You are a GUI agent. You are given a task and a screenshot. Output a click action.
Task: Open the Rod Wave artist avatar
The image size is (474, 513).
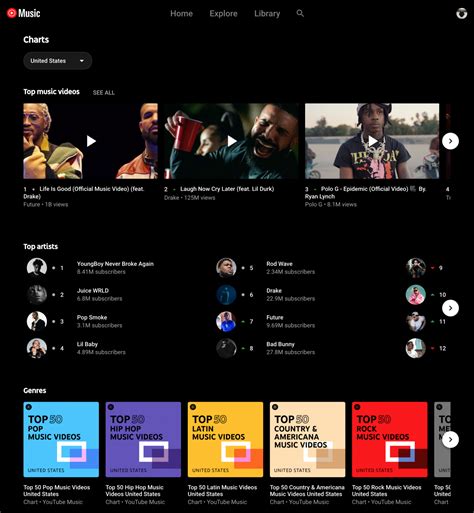pyautogui.click(x=226, y=268)
